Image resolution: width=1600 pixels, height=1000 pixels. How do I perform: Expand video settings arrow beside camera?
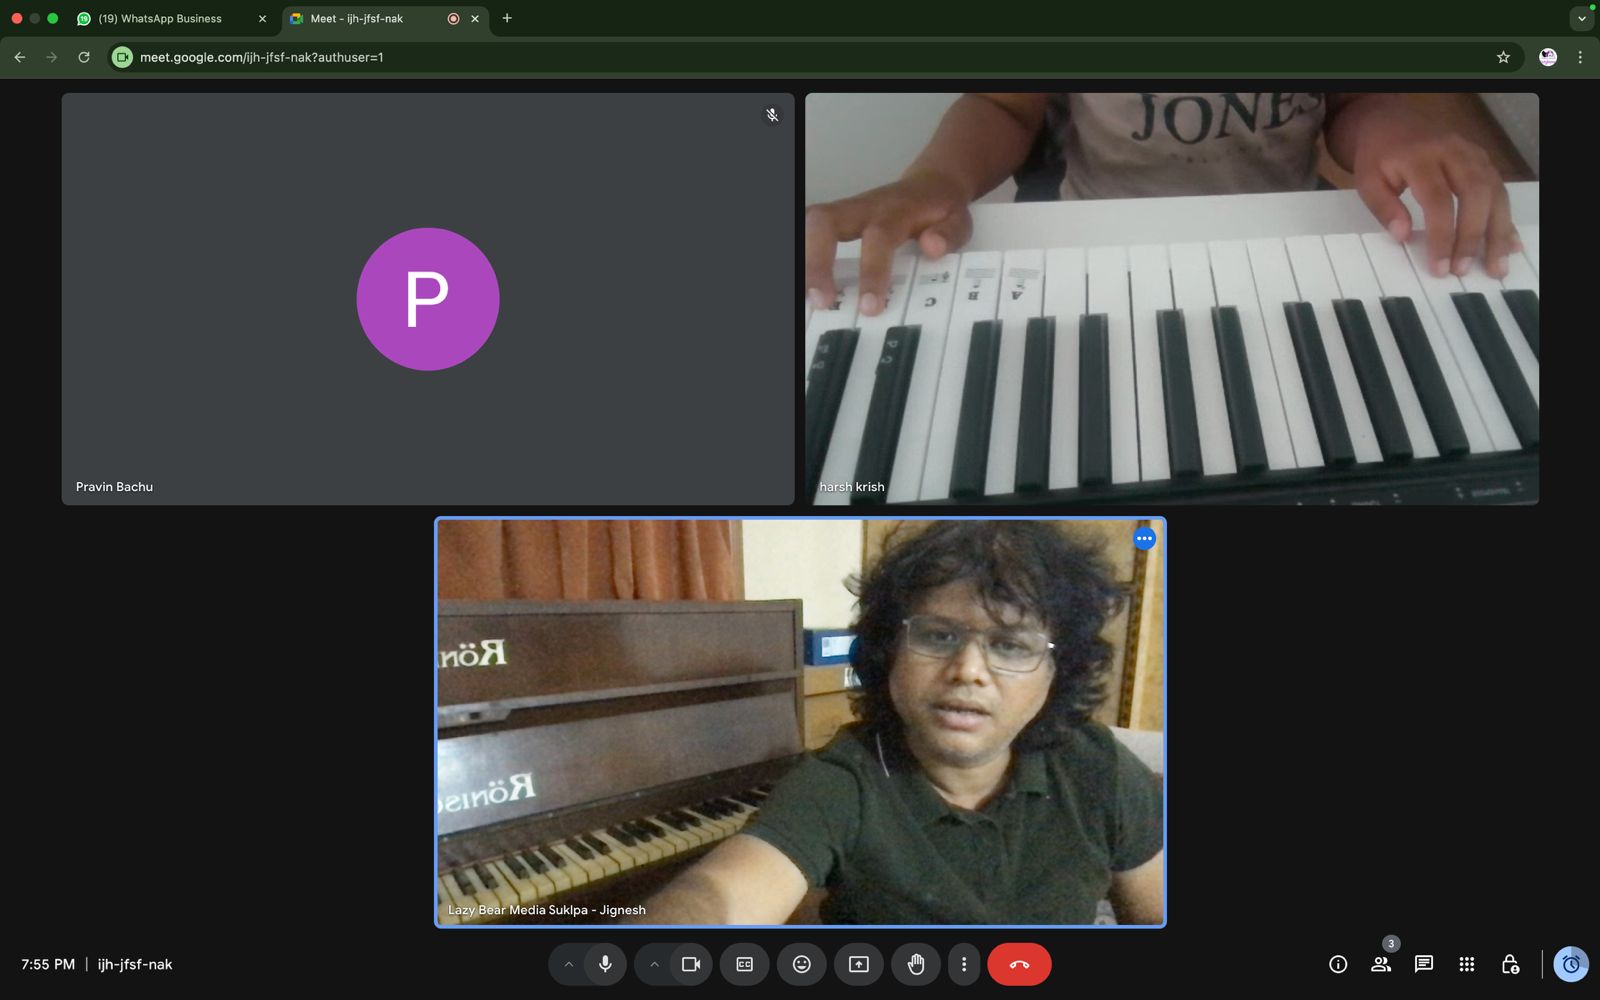[x=654, y=964]
